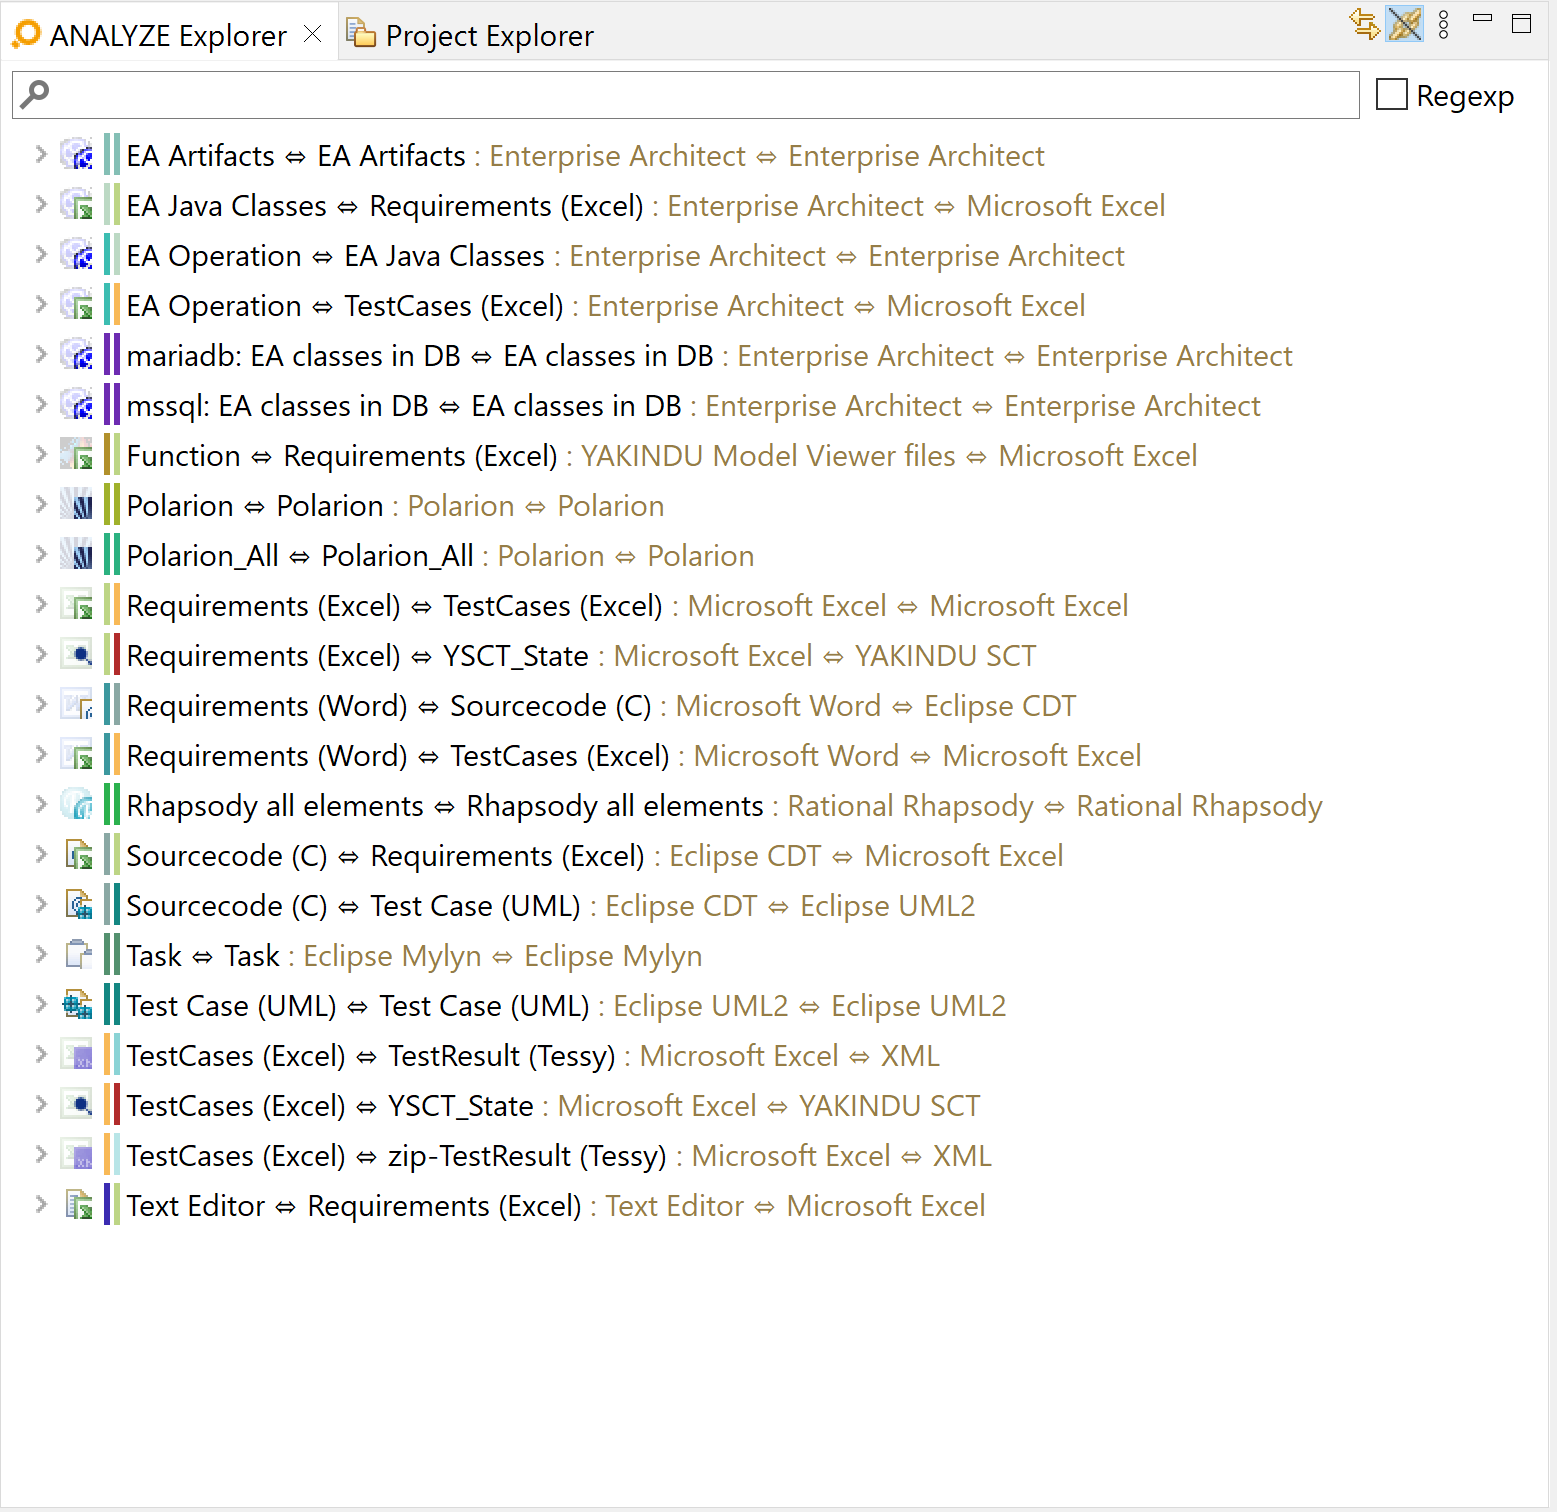This screenshot has height=1512, width=1557.
Task: Enable the Regexp checkbox
Action: (1392, 95)
